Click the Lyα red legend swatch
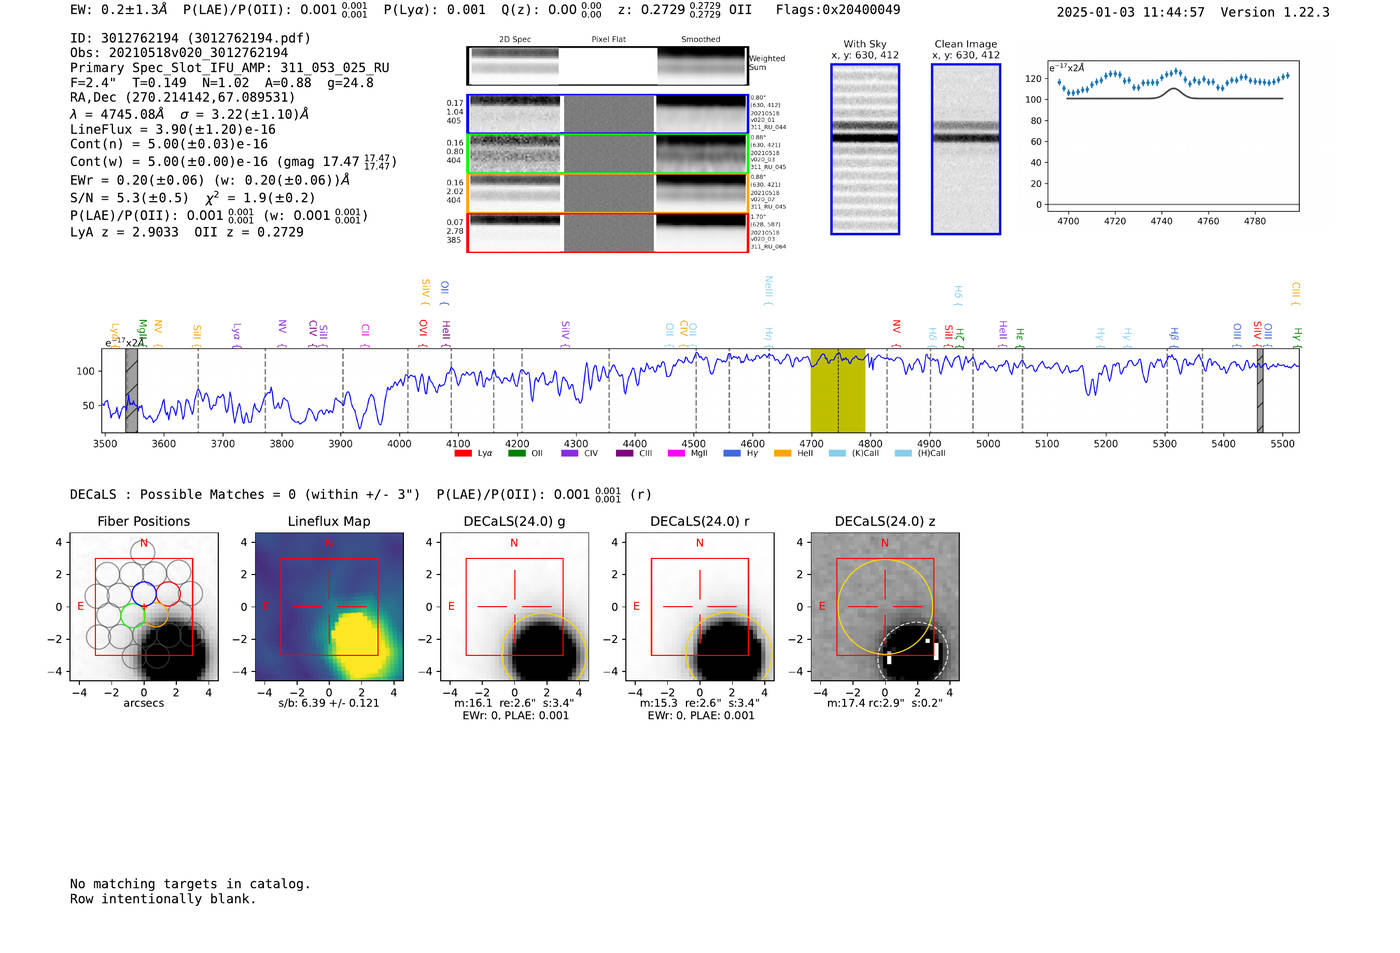This screenshot has width=1400, height=953. pyautogui.click(x=463, y=453)
